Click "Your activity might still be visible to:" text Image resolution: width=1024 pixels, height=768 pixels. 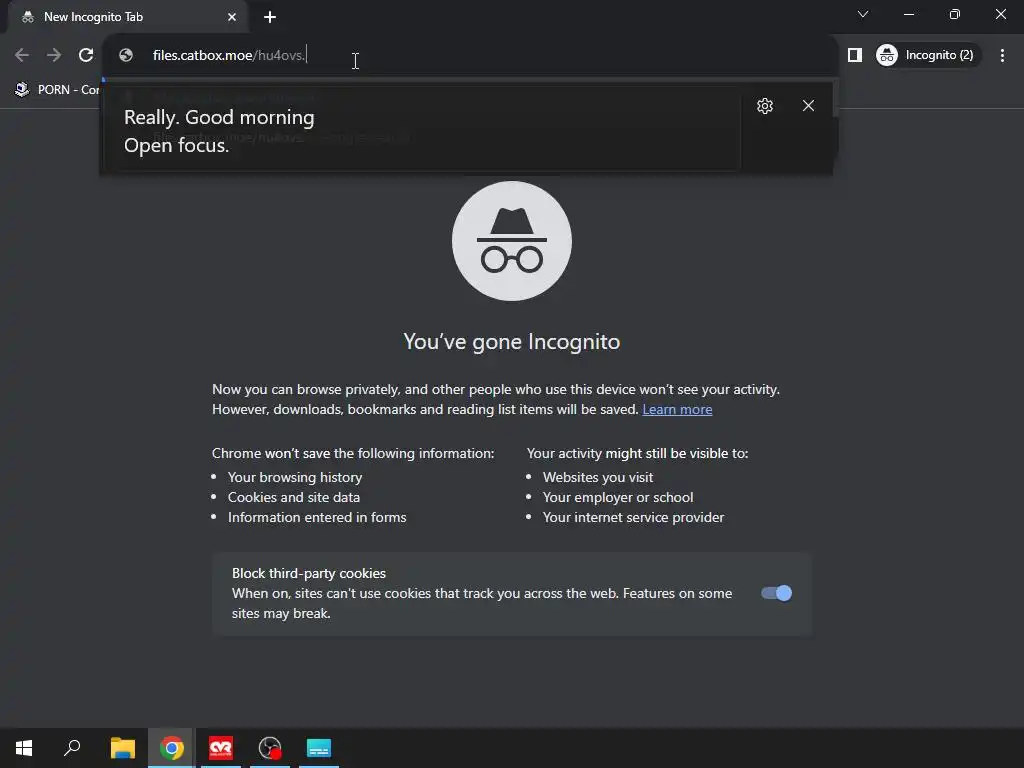point(637,453)
